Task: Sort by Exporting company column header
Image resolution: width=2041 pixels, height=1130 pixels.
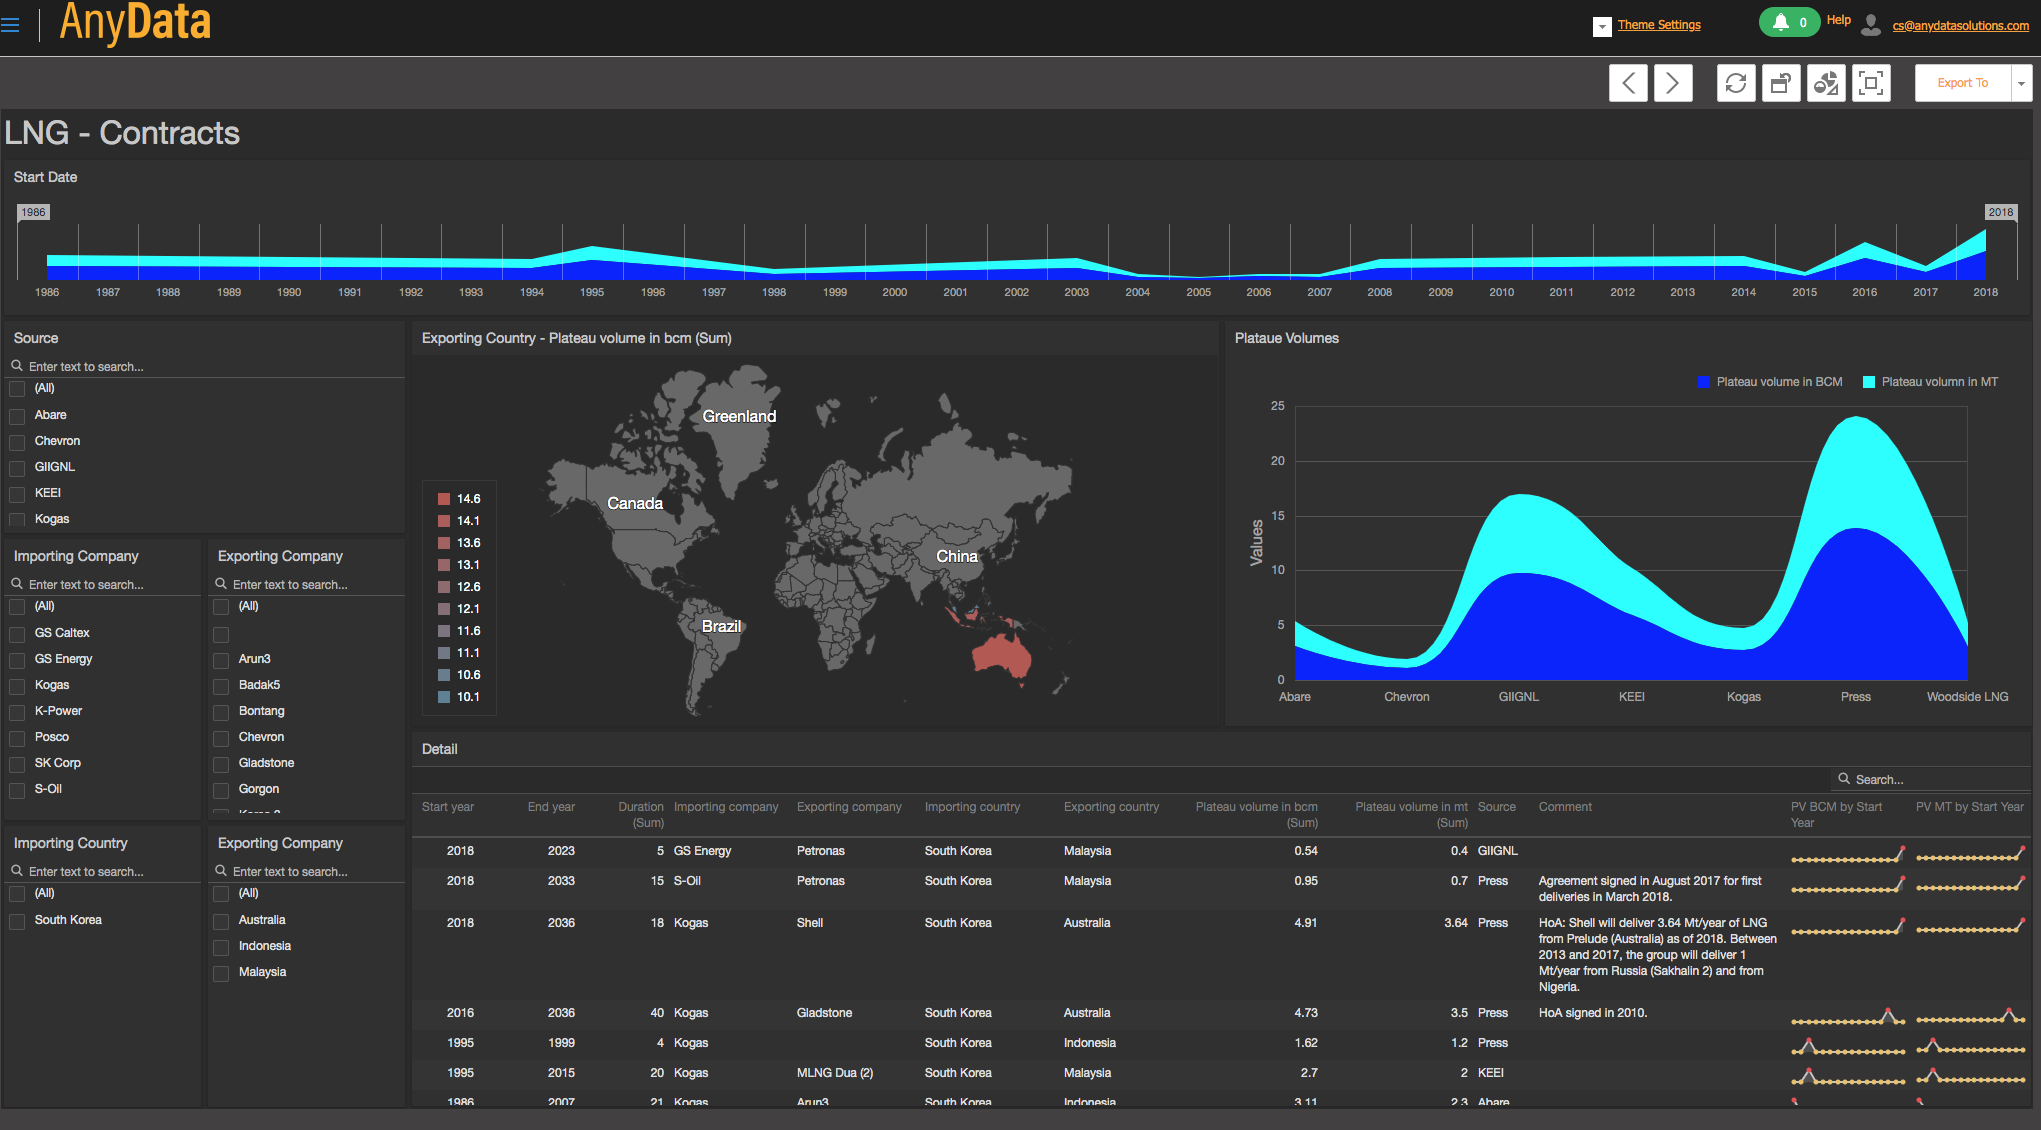Action: tap(849, 807)
